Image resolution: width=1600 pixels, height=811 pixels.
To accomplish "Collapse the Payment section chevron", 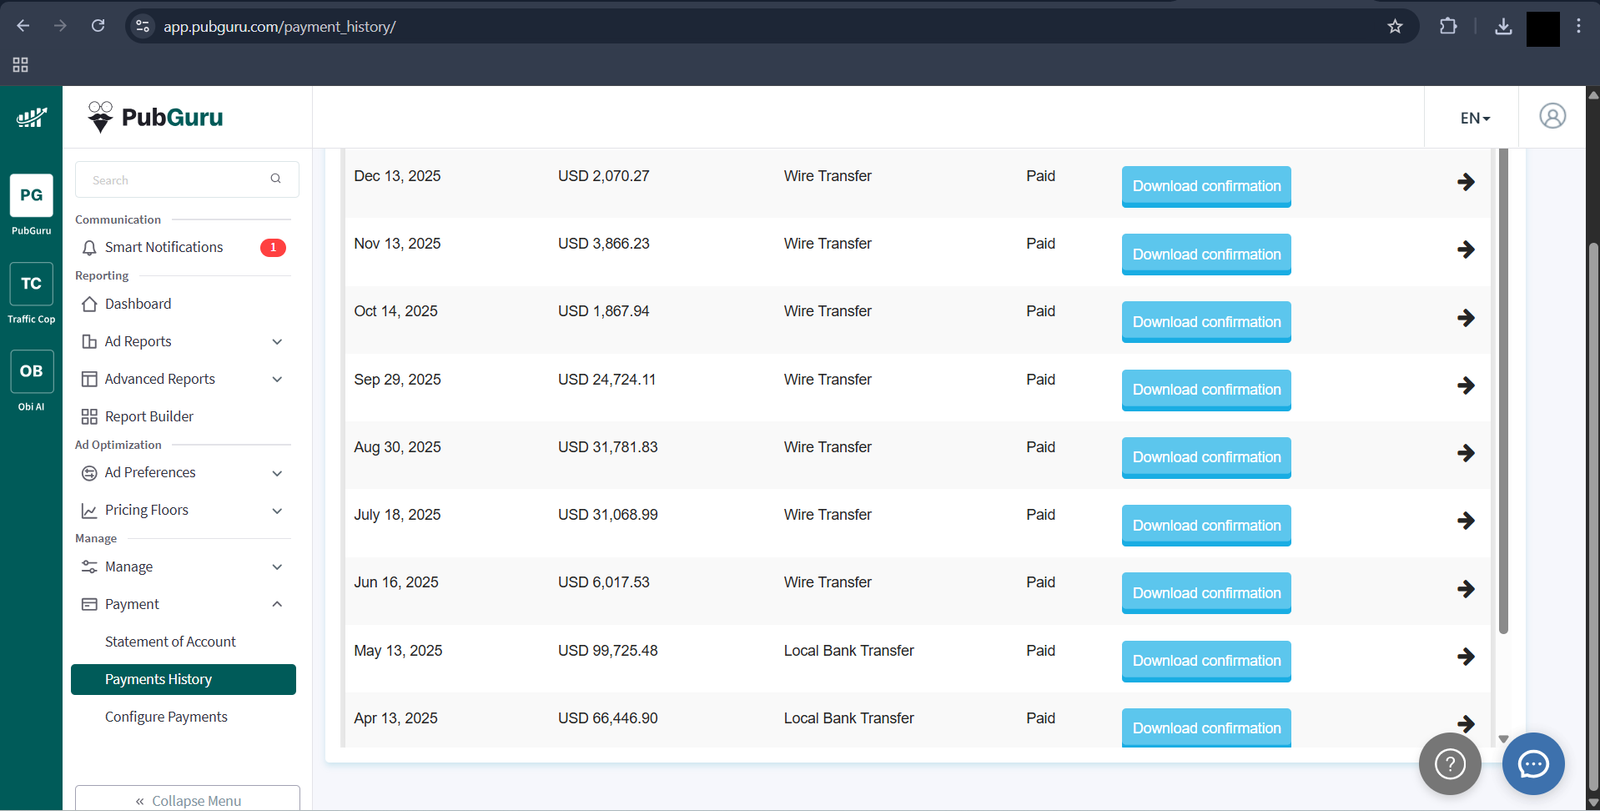I will 277,604.
